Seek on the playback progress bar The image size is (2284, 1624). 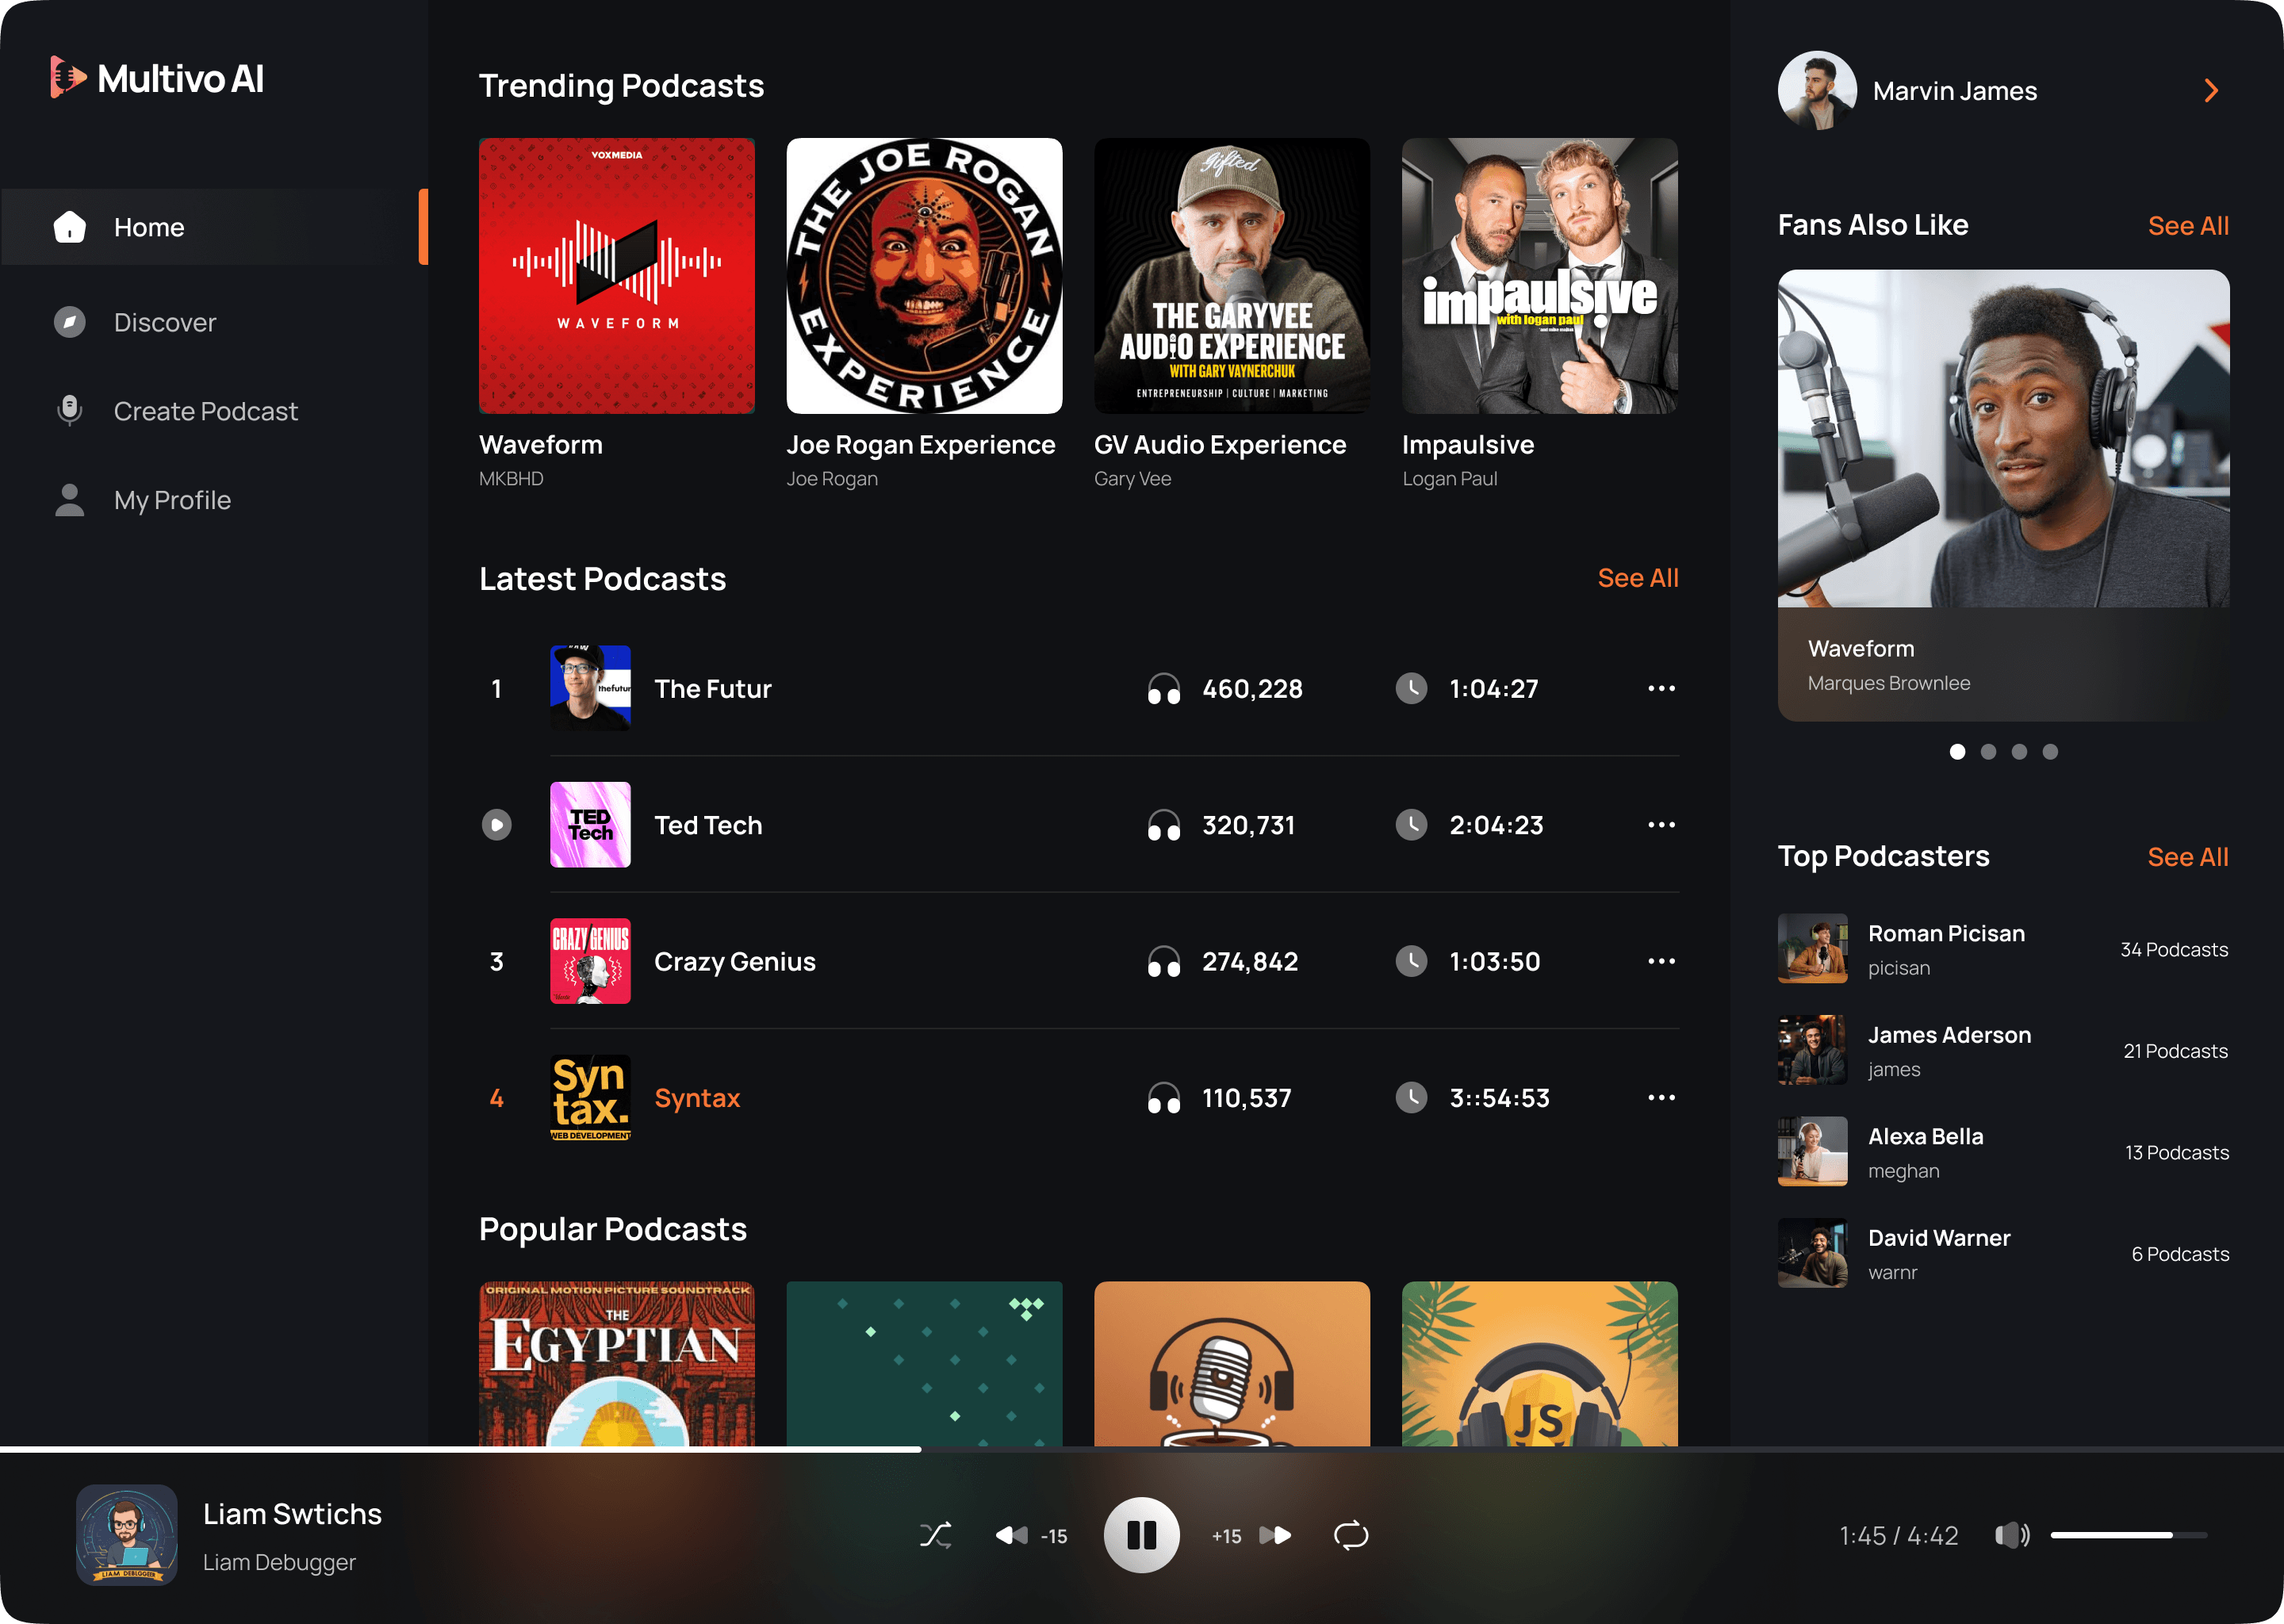click(1142, 1449)
